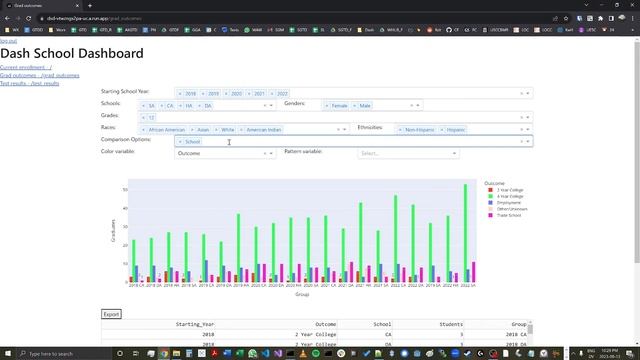The height and width of the screenshot is (360, 640).
Task: Open the Current enrollment link
Action: tap(26, 67)
